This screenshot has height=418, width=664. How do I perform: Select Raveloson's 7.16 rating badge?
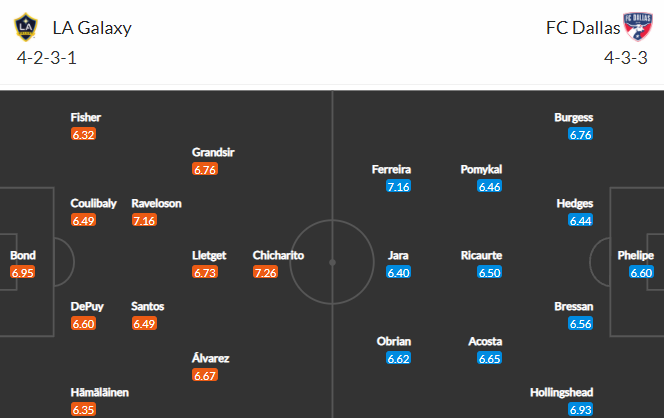(x=144, y=220)
